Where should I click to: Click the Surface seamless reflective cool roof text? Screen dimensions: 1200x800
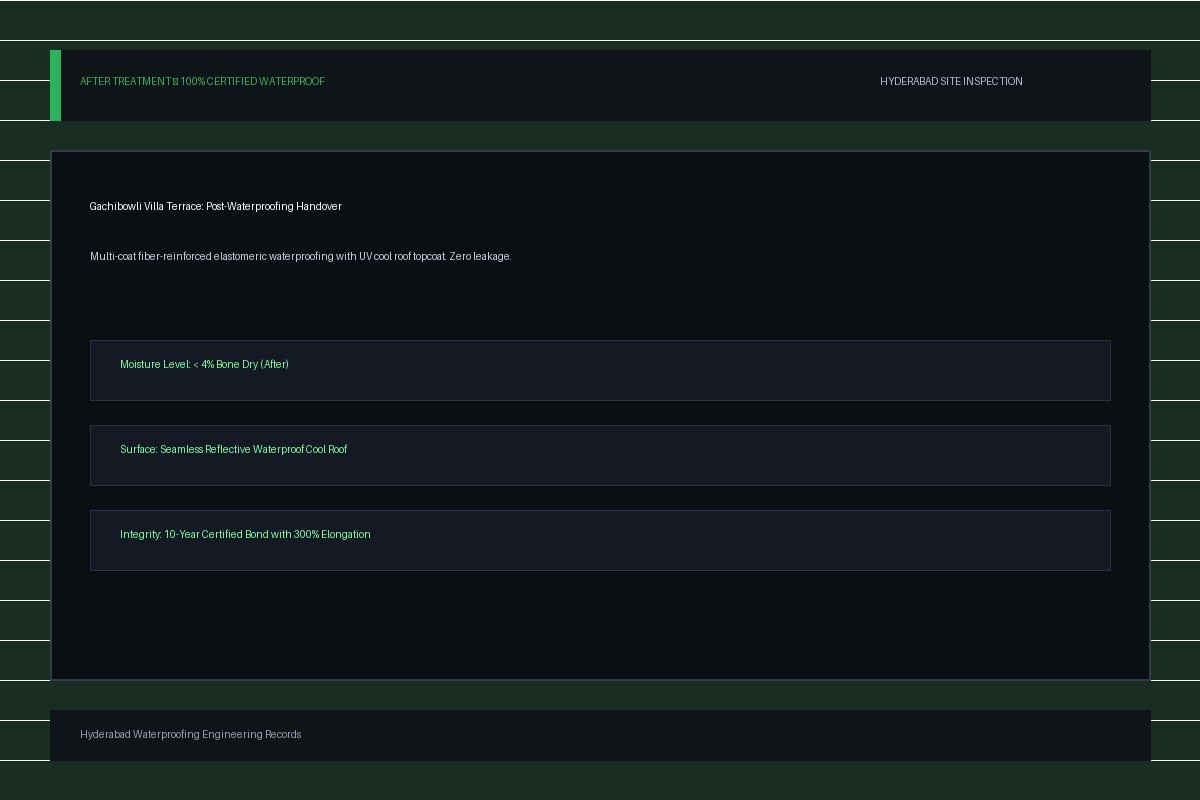click(233, 449)
